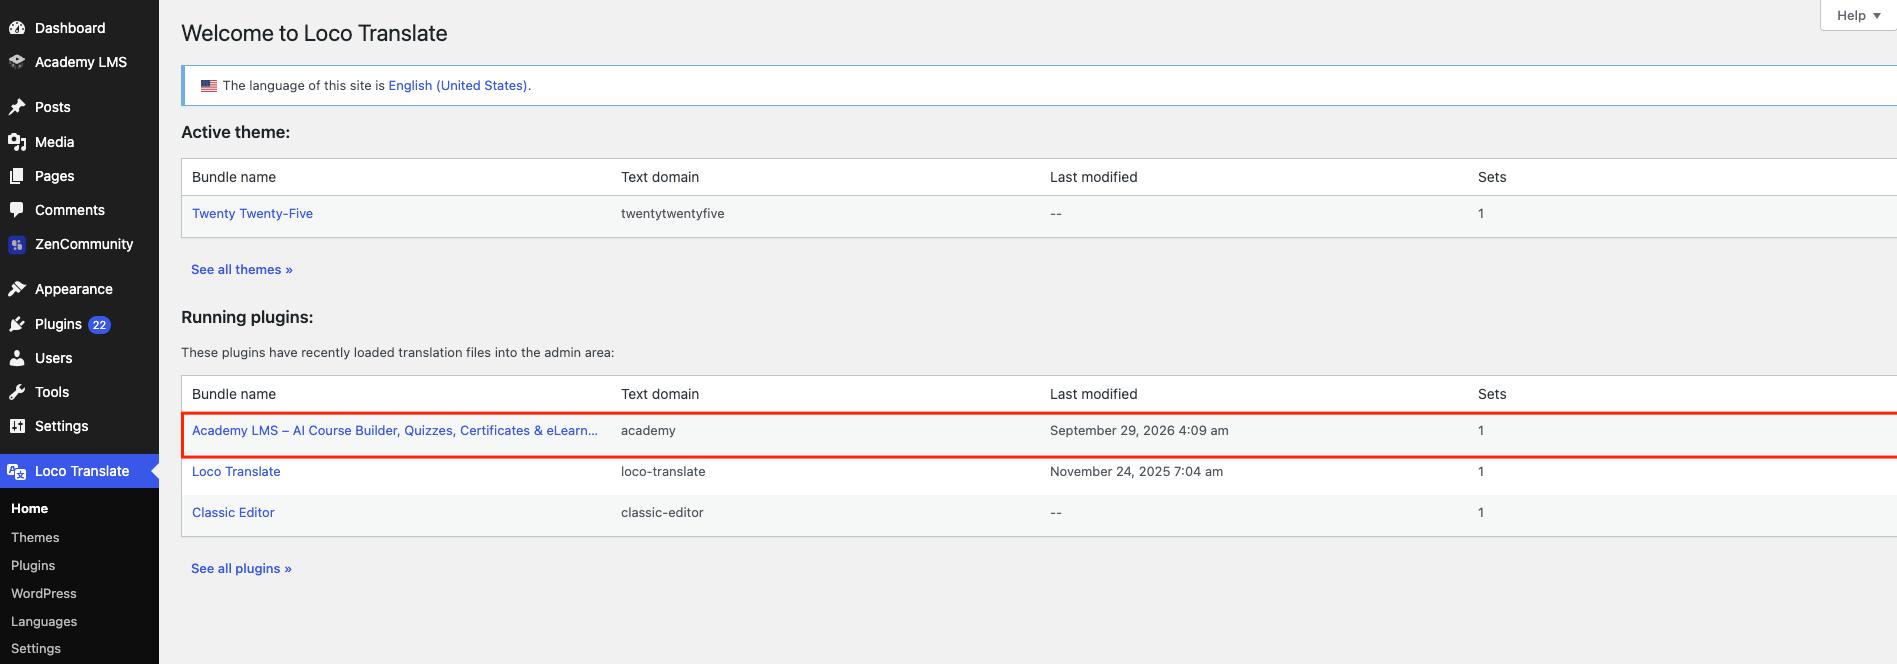The image size is (1897, 664).
Task: Go to Posts menu item
Action: click(x=53, y=107)
